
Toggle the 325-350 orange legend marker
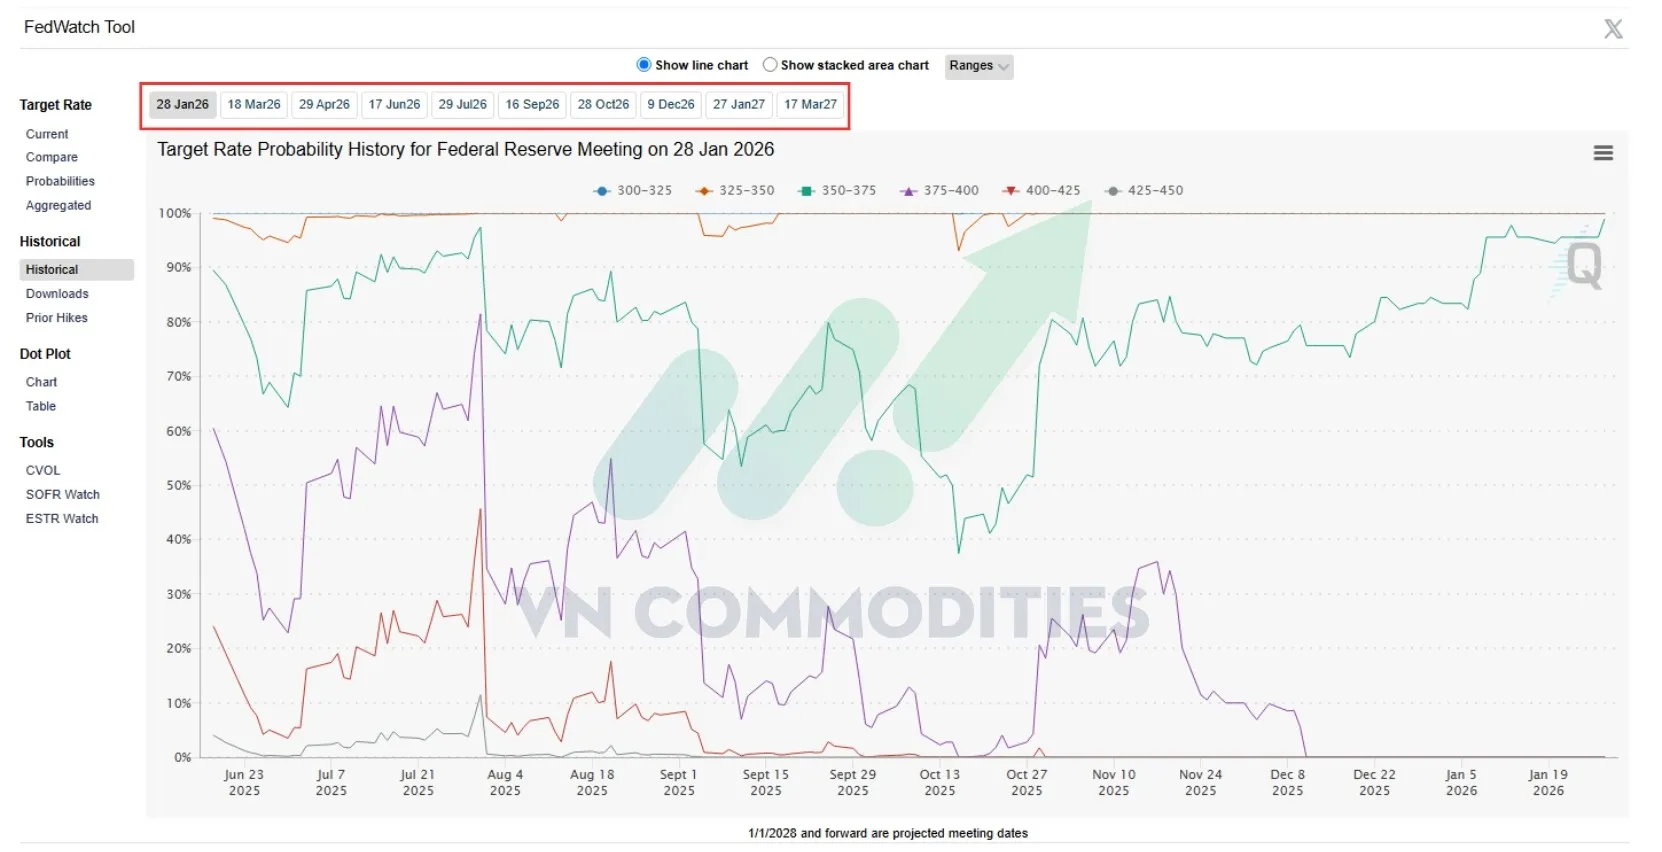click(704, 191)
